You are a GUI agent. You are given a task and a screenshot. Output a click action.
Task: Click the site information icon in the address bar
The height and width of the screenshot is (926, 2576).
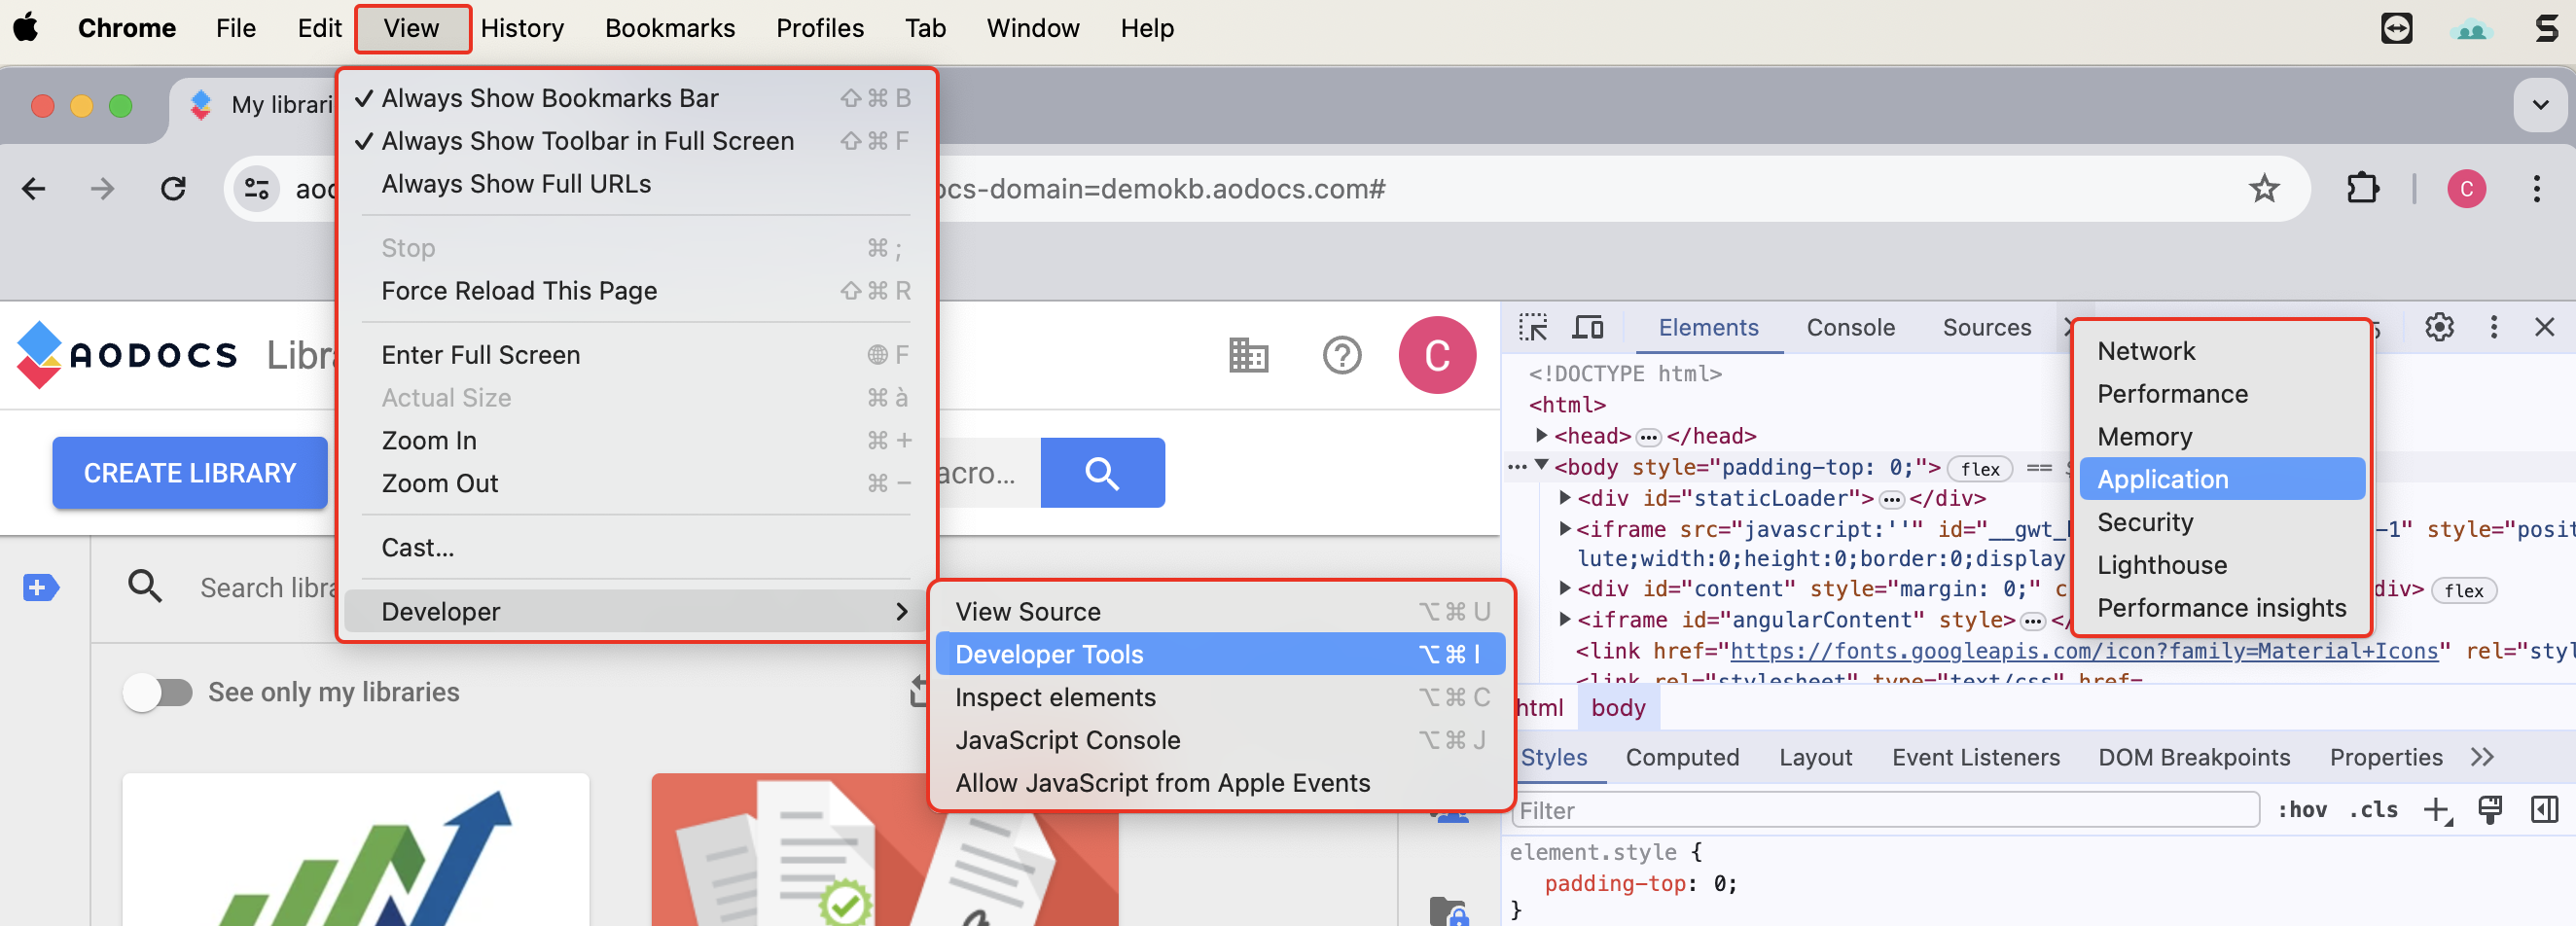pyautogui.click(x=257, y=189)
